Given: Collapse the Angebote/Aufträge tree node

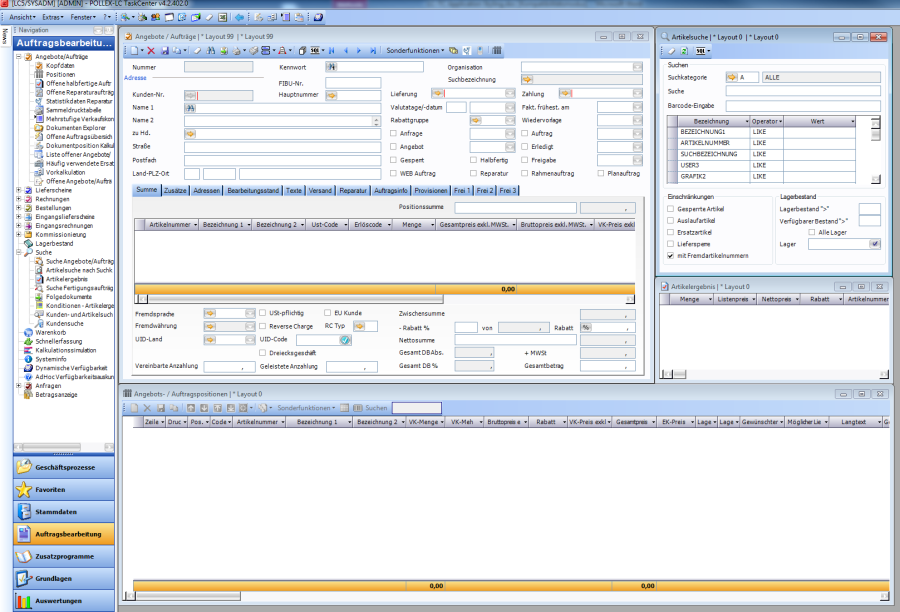Looking at the screenshot, I should [x=19, y=57].
